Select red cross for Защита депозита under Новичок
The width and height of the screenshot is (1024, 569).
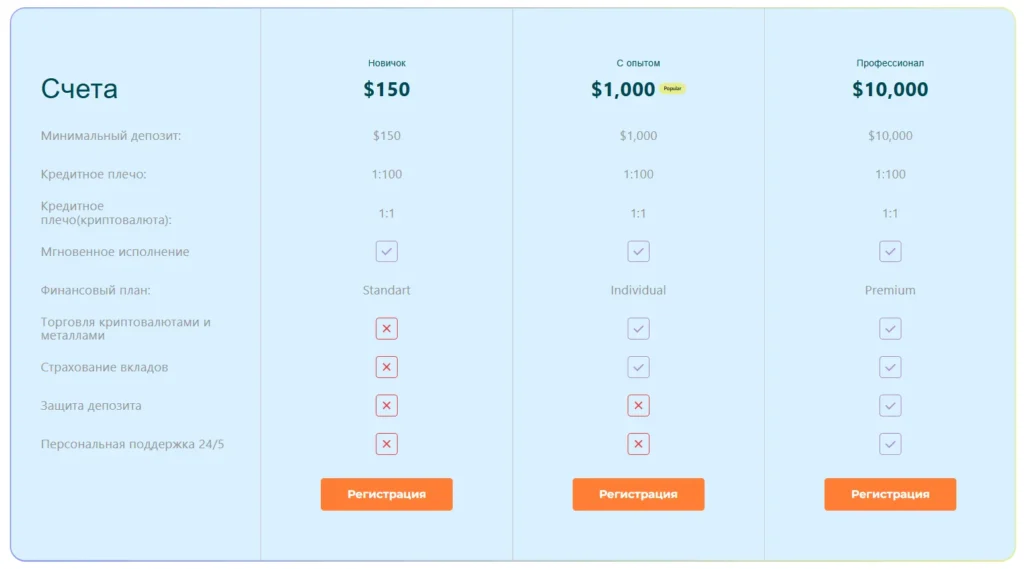point(387,405)
